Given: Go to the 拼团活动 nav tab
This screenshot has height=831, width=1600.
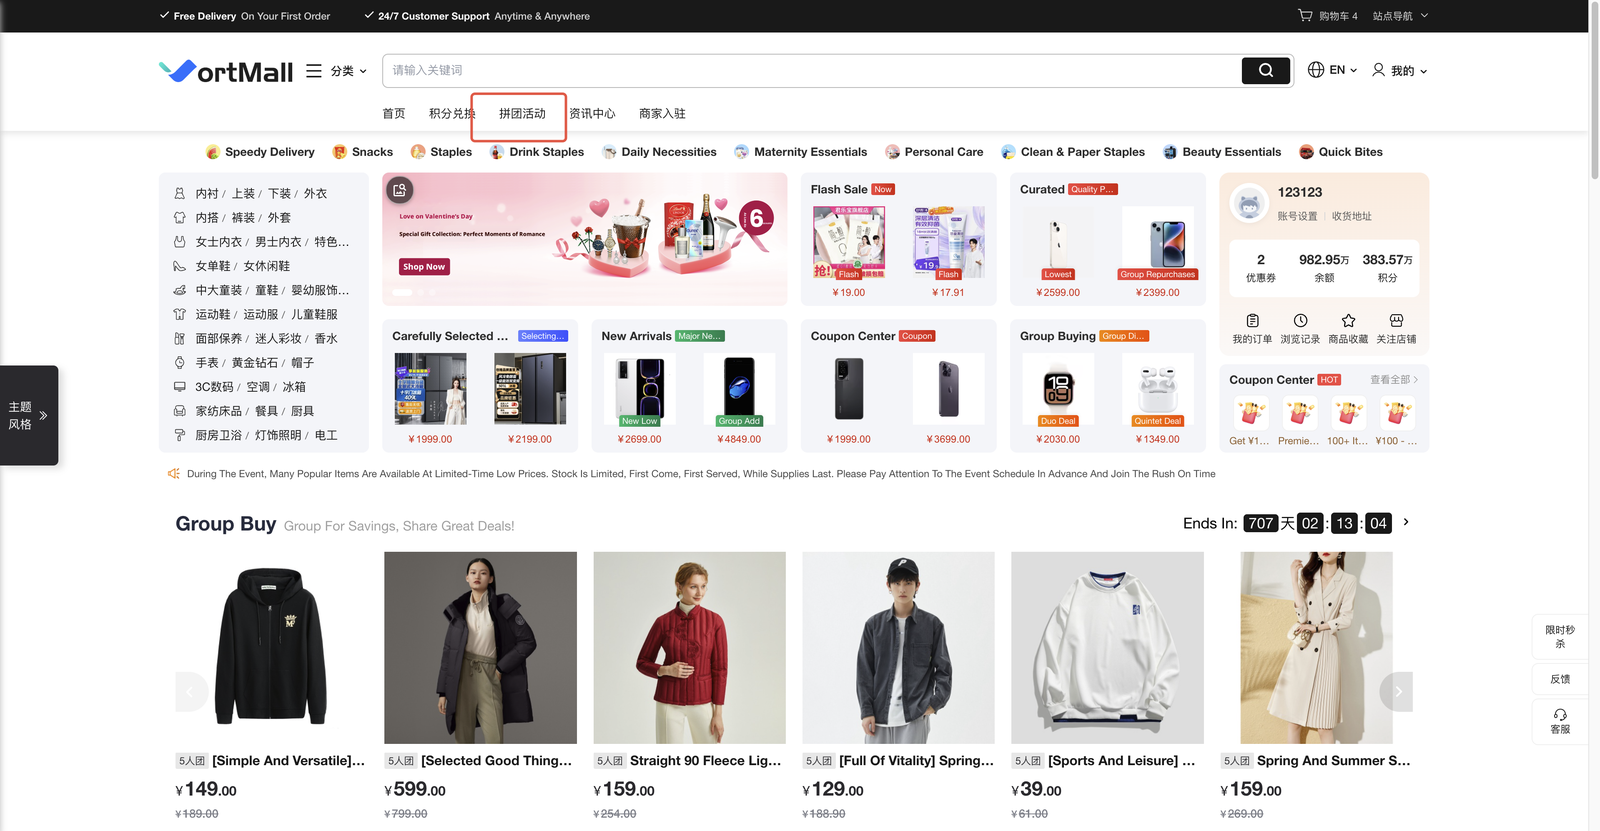Looking at the screenshot, I should click(x=522, y=114).
